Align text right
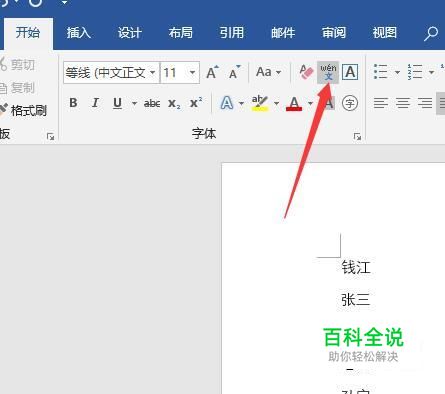This screenshot has height=394, width=445. point(425,103)
